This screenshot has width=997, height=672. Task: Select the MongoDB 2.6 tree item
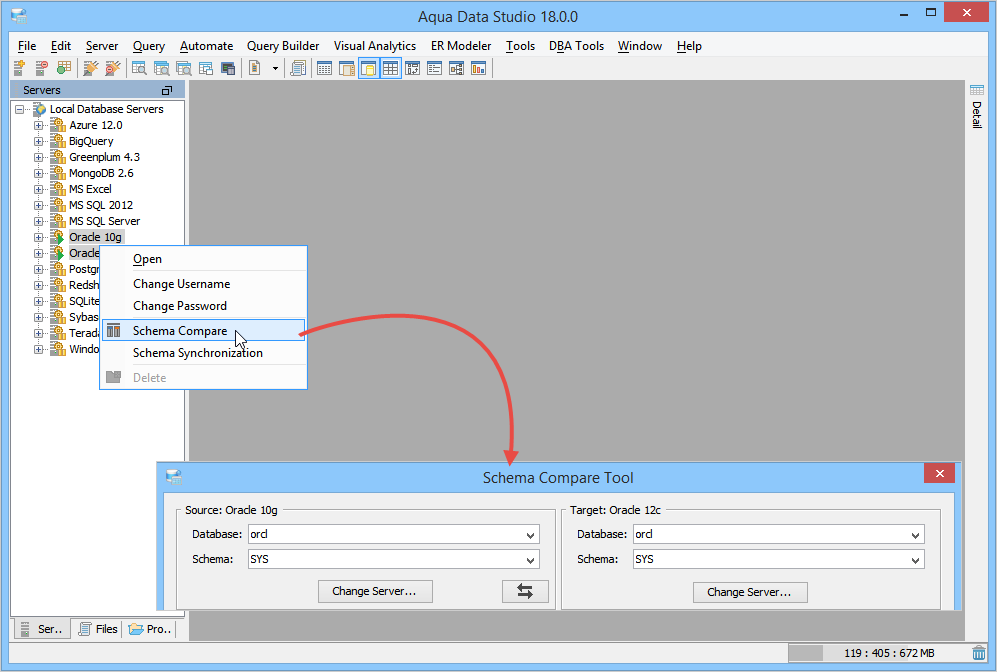click(x=101, y=173)
